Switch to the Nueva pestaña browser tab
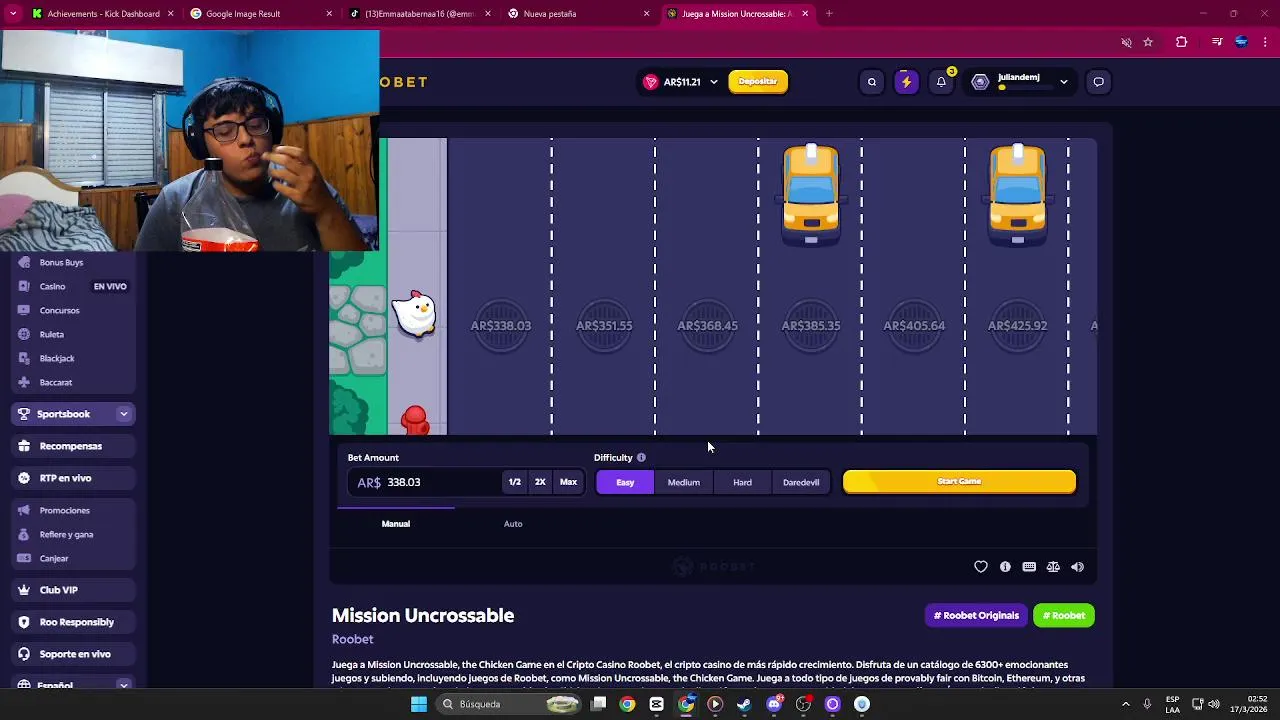The width and height of the screenshot is (1280, 720). click(577, 14)
